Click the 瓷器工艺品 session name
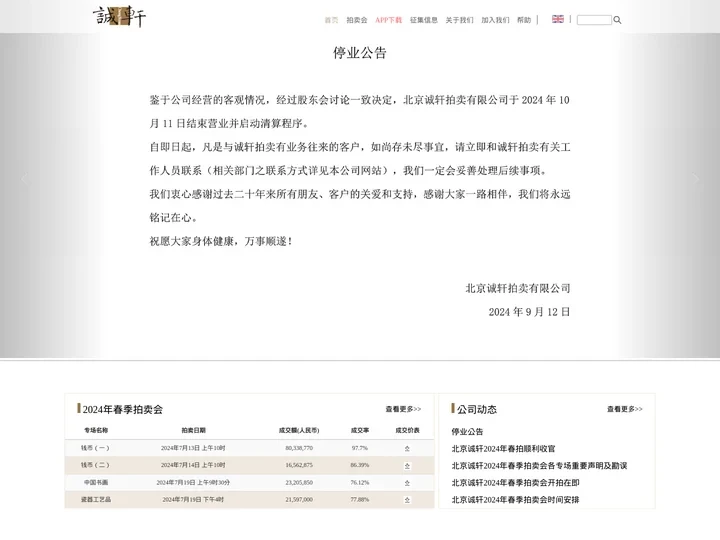 [96, 499]
